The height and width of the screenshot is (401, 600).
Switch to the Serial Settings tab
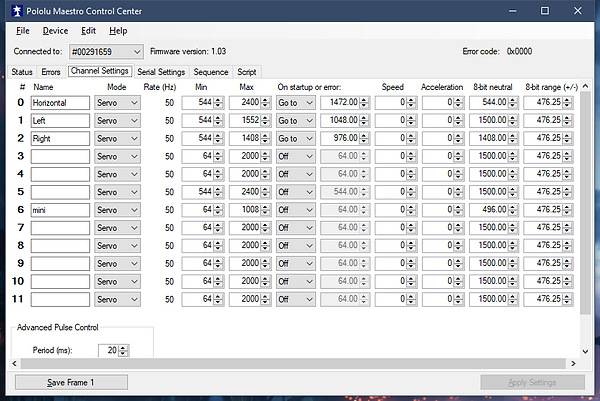pyautogui.click(x=161, y=72)
